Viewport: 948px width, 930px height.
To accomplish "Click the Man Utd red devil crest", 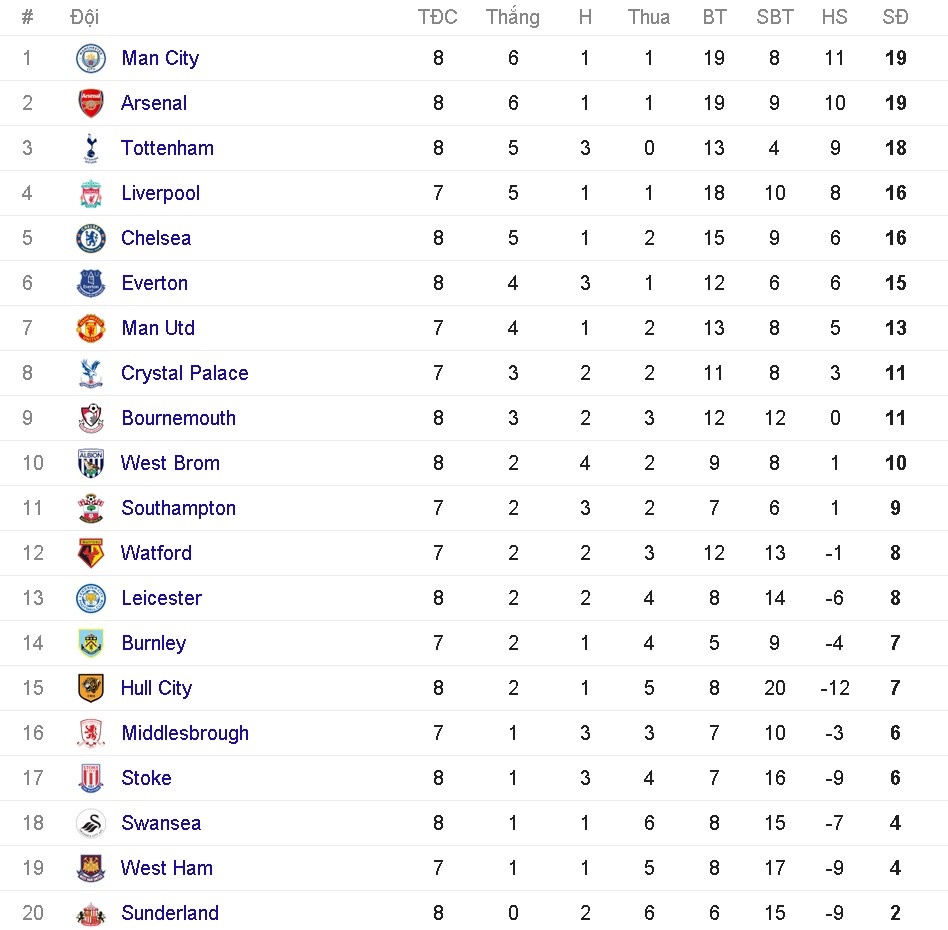I will (90, 328).
